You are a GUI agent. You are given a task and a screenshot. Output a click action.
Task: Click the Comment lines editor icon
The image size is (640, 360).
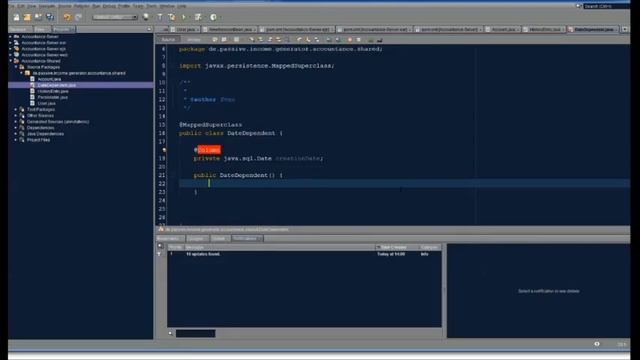click(x=371, y=40)
